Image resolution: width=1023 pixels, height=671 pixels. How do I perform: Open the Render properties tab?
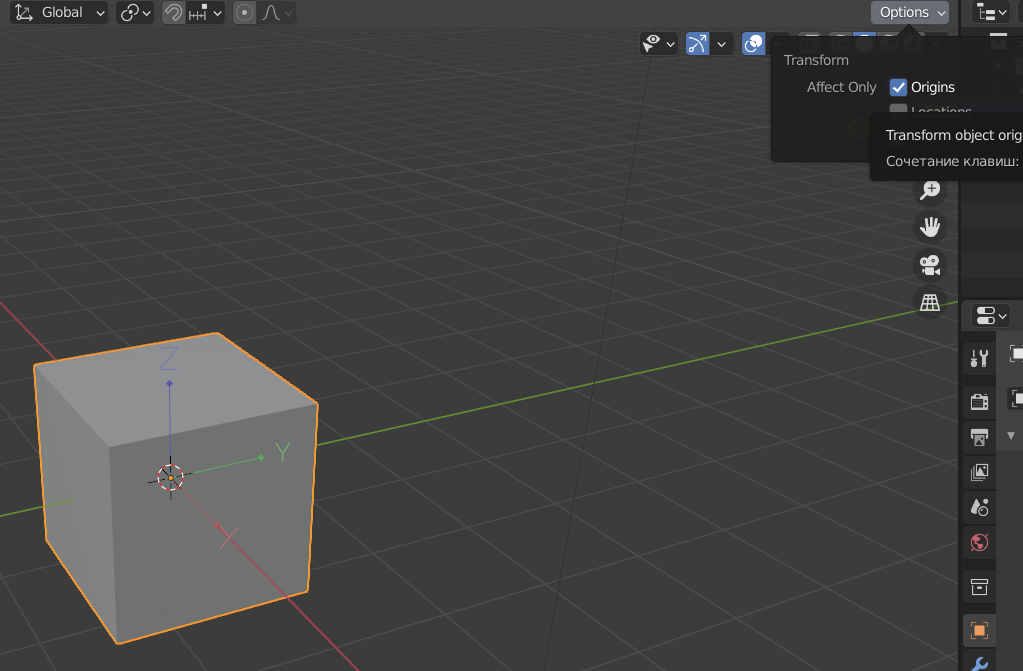pyautogui.click(x=979, y=401)
